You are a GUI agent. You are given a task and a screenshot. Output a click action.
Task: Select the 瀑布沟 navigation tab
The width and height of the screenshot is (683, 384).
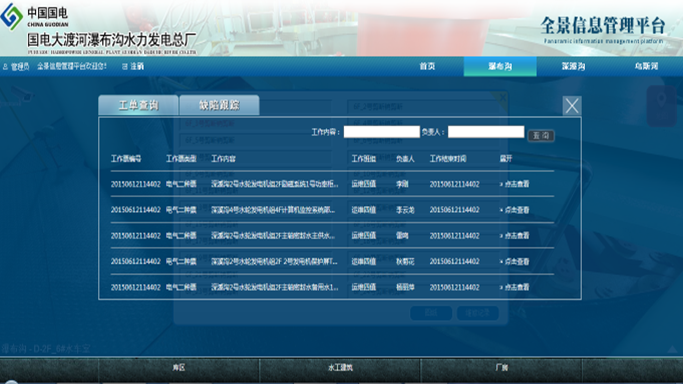pos(500,66)
